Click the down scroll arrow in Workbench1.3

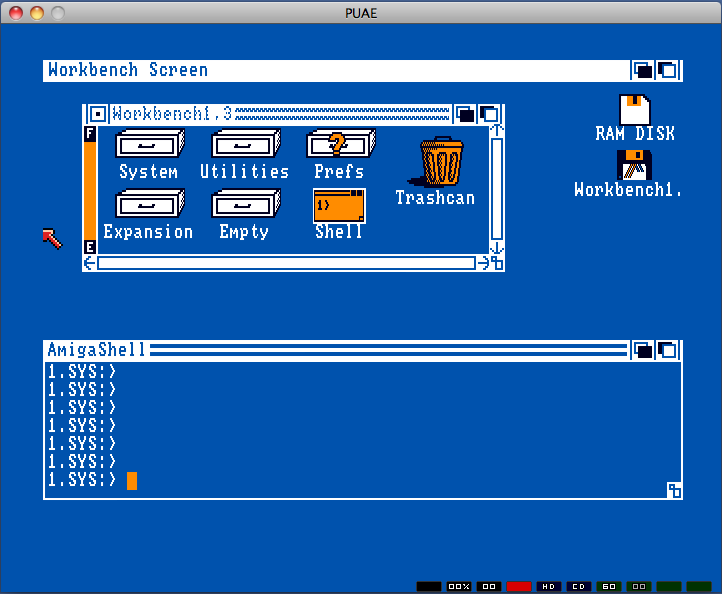496,248
